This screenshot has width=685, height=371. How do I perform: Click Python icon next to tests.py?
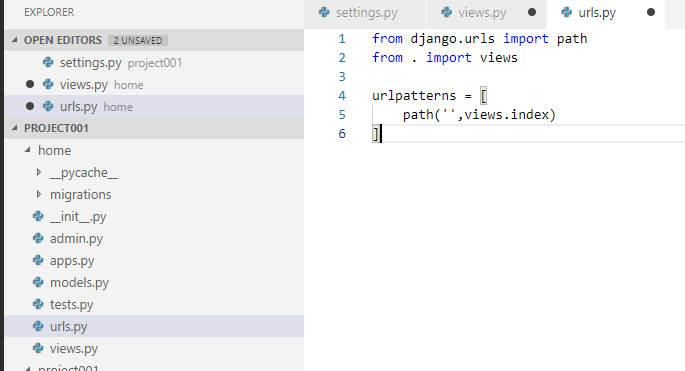pos(38,304)
